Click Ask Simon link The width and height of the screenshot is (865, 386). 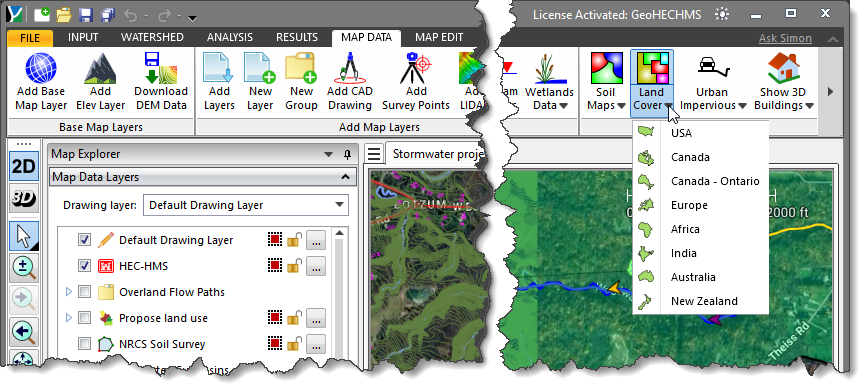coord(785,38)
